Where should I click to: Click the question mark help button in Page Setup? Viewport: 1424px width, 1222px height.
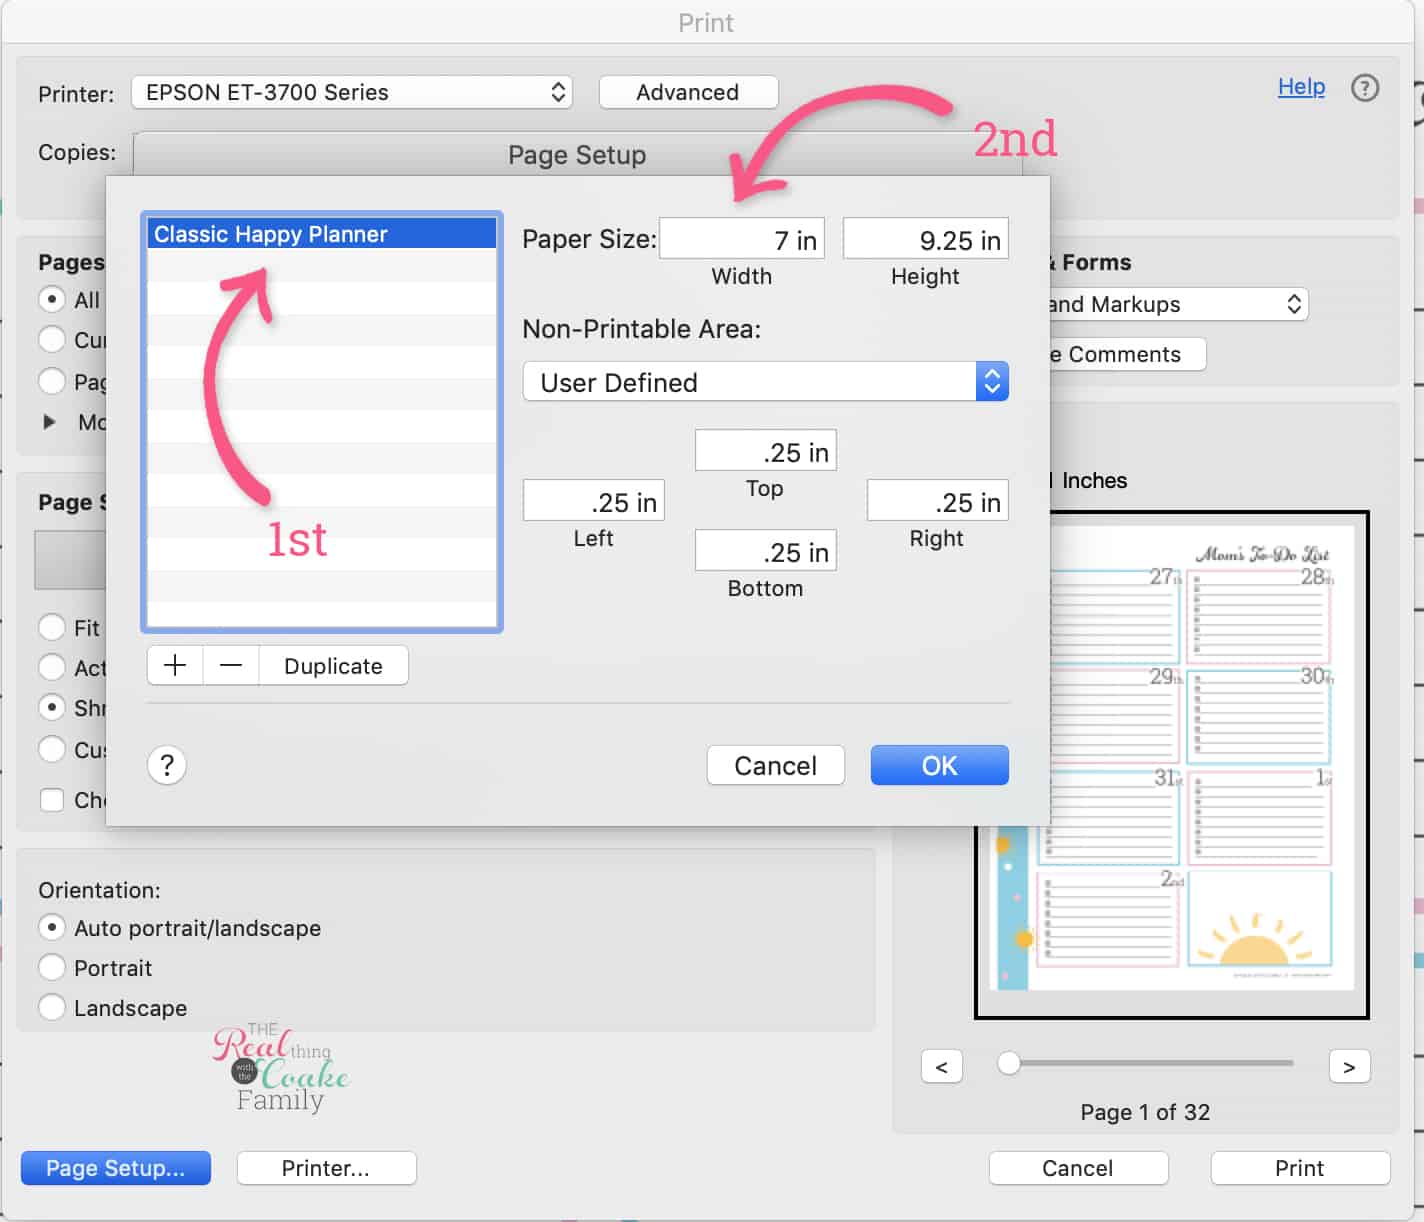167,766
